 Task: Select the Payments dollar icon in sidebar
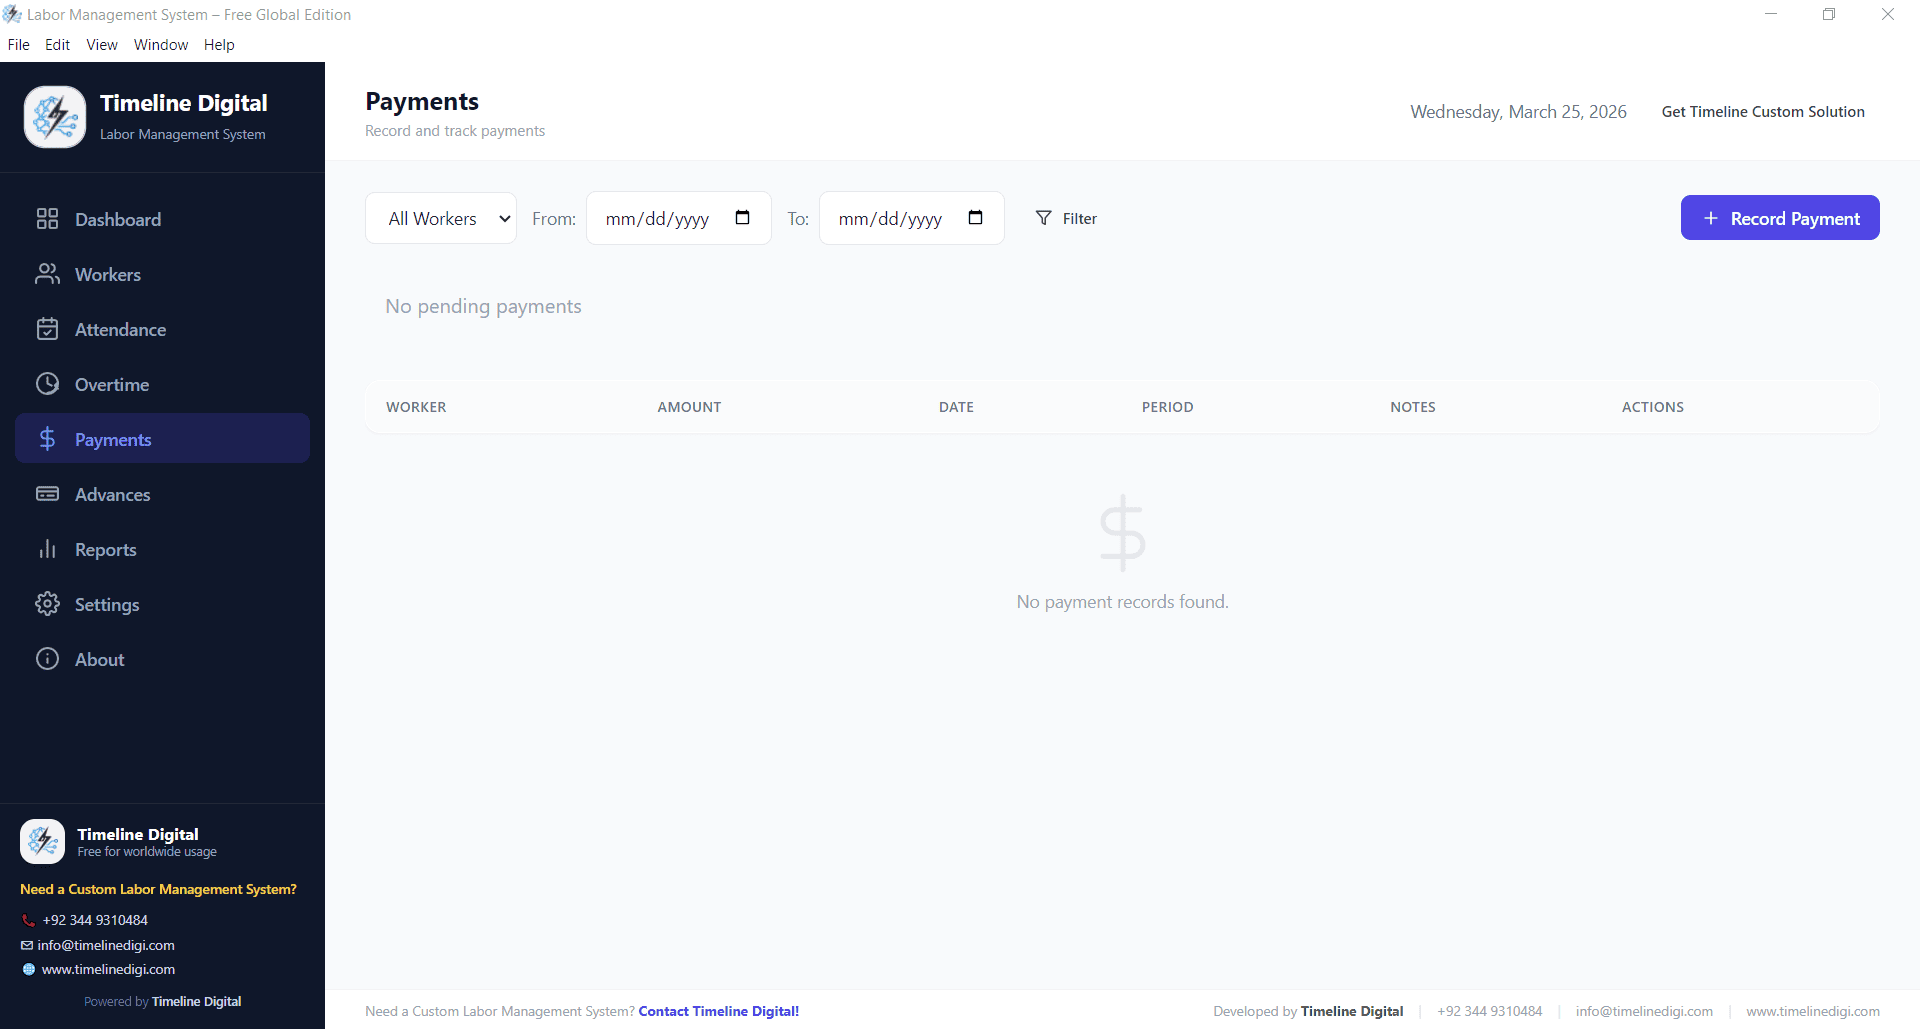48,439
